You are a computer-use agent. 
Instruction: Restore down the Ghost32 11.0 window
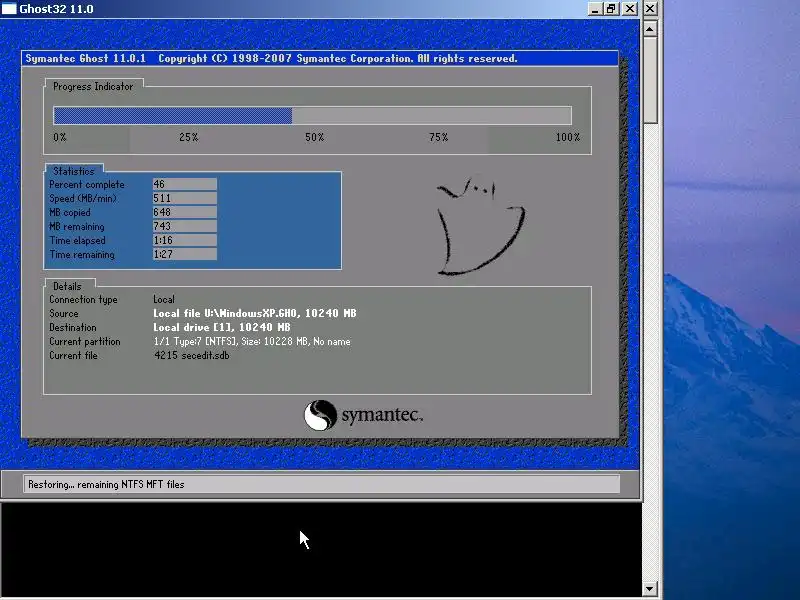point(611,9)
